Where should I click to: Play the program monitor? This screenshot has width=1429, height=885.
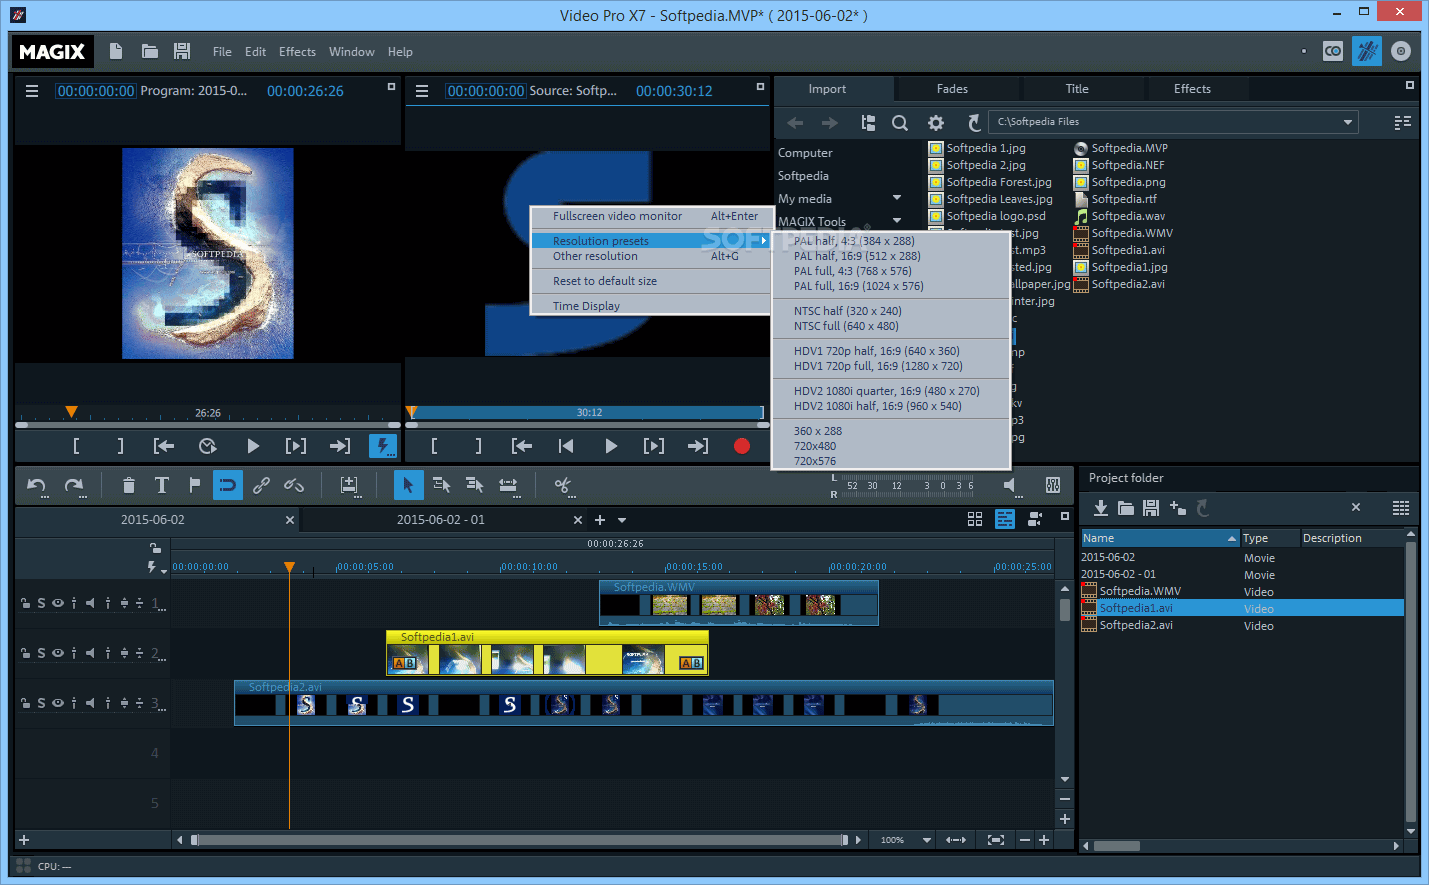point(253,446)
